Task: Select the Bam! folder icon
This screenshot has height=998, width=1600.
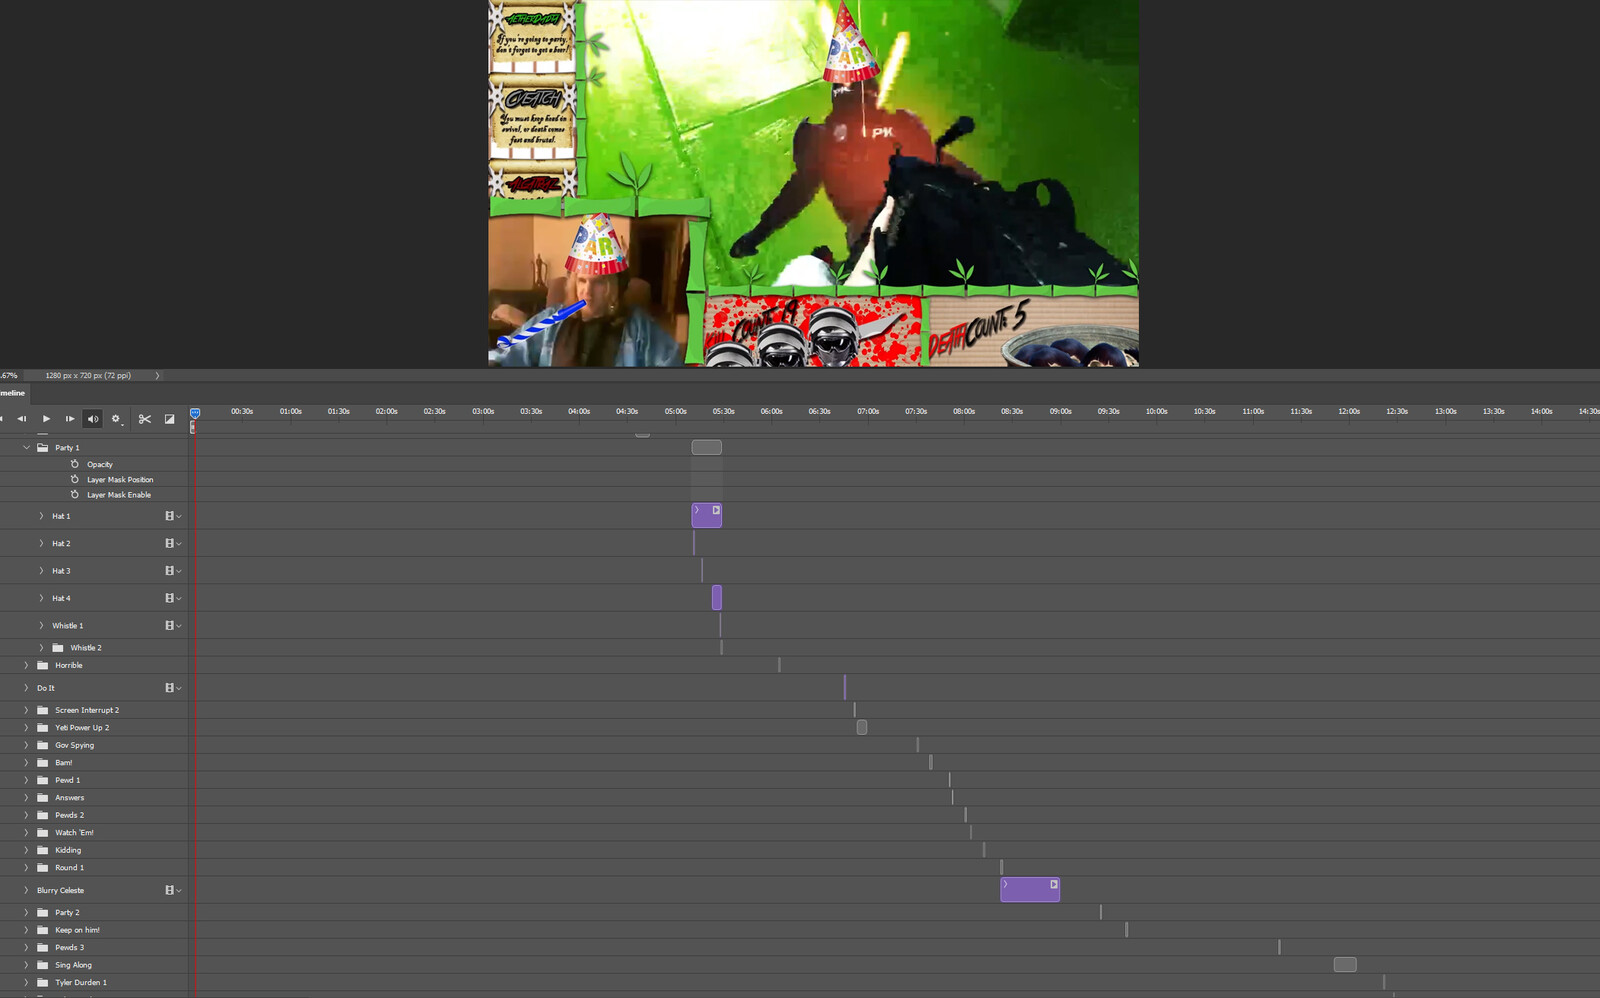Action: point(43,762)
